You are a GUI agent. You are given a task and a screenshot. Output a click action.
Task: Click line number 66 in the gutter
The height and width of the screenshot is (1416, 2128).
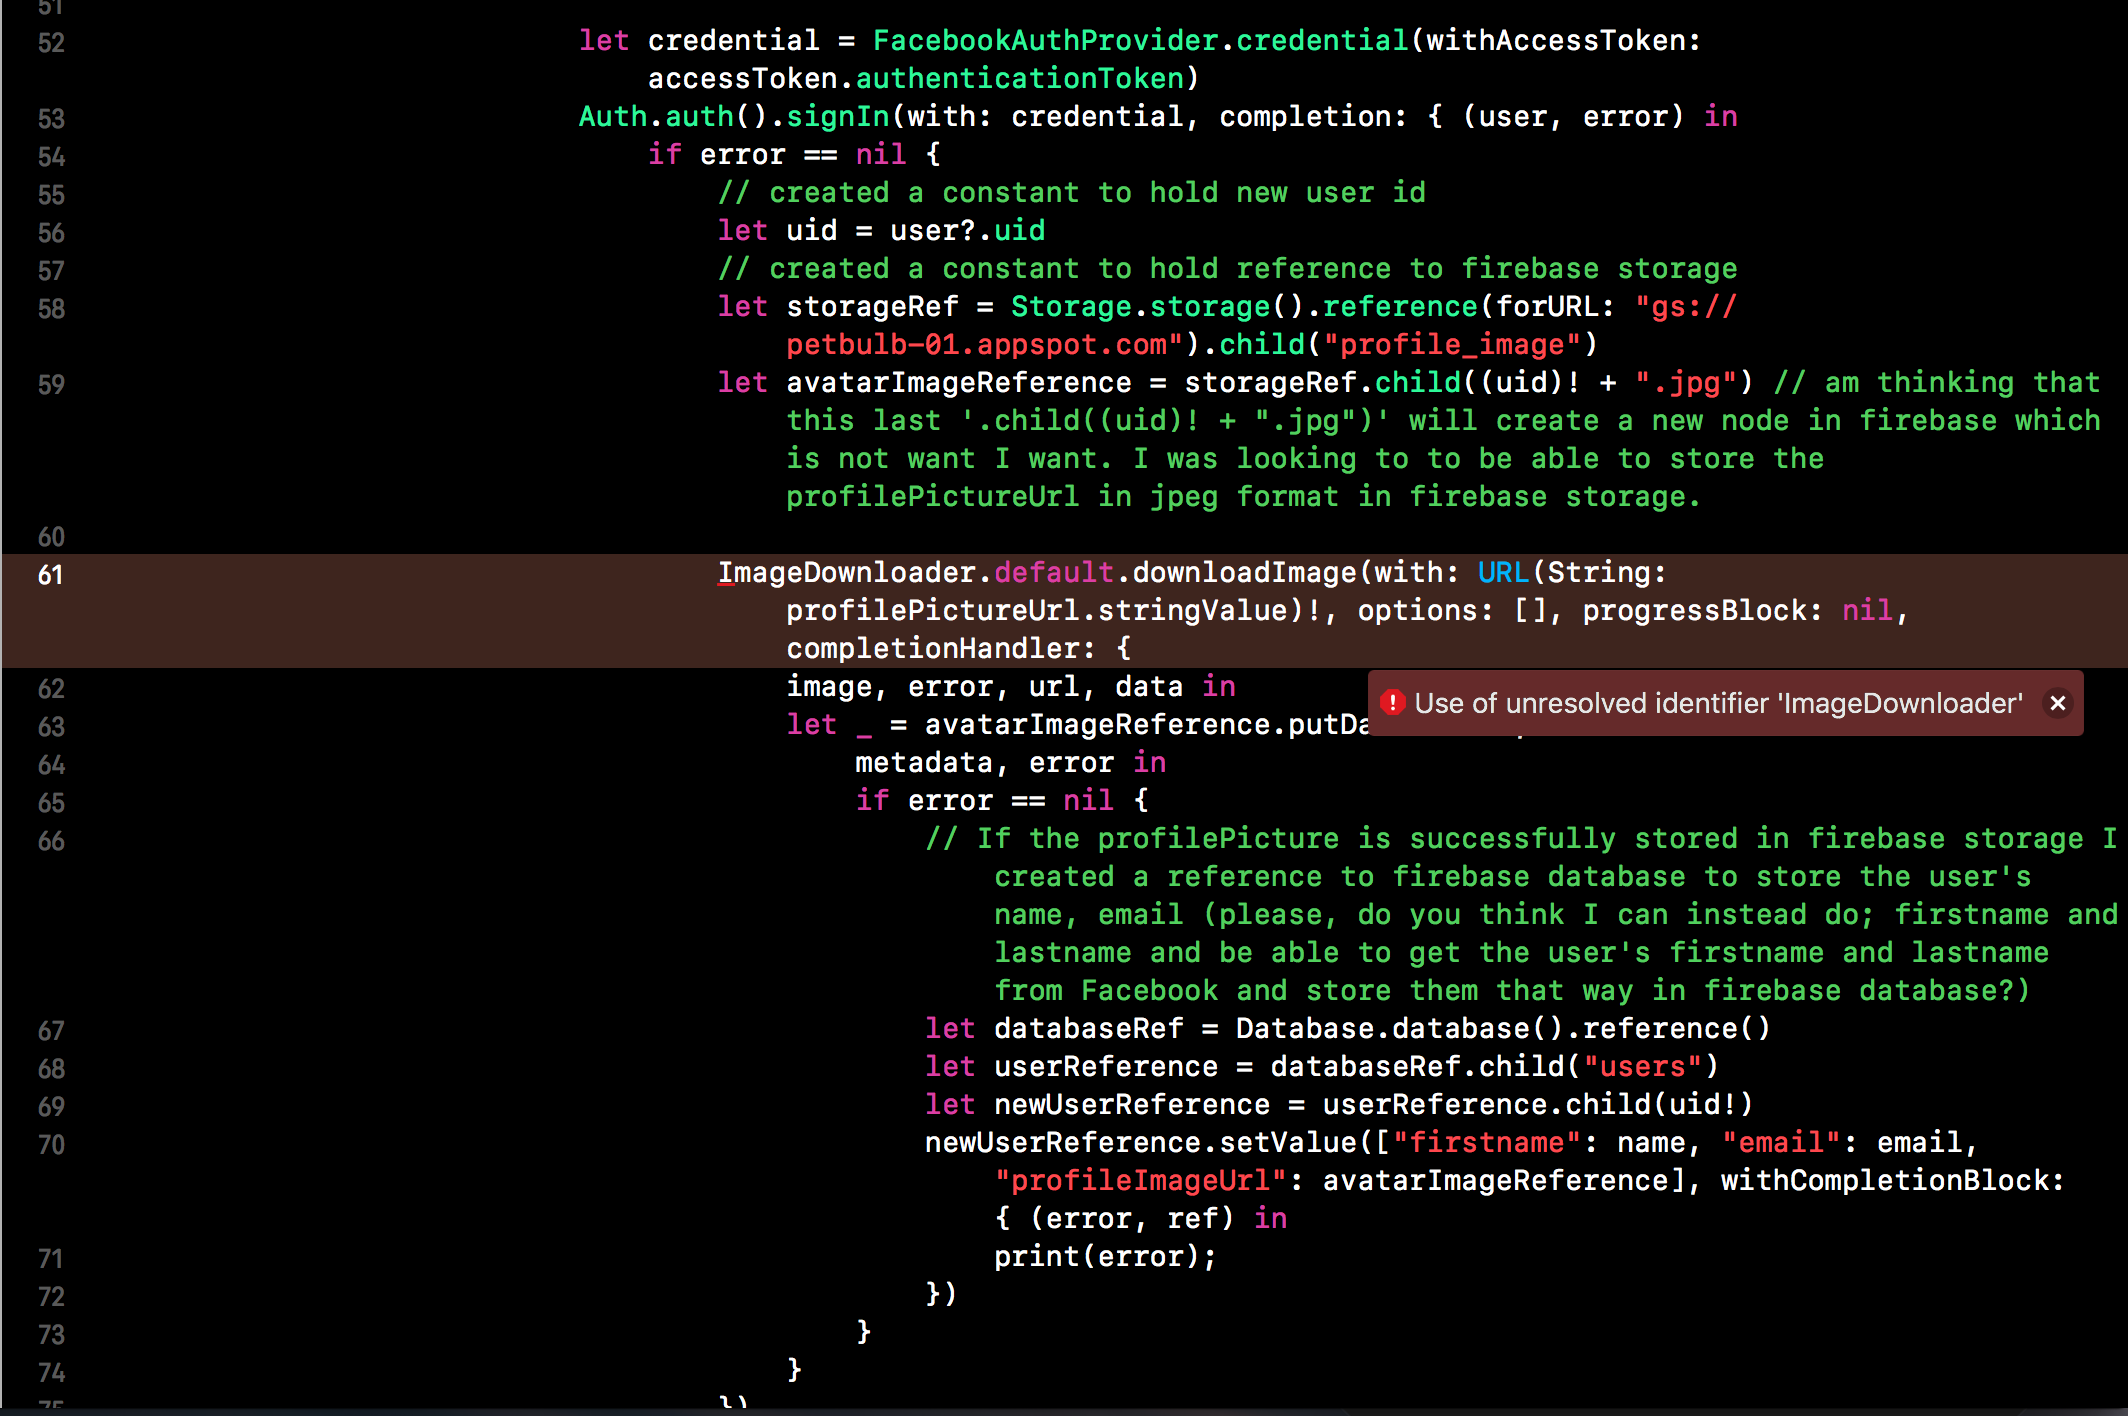tap(51, 841)
